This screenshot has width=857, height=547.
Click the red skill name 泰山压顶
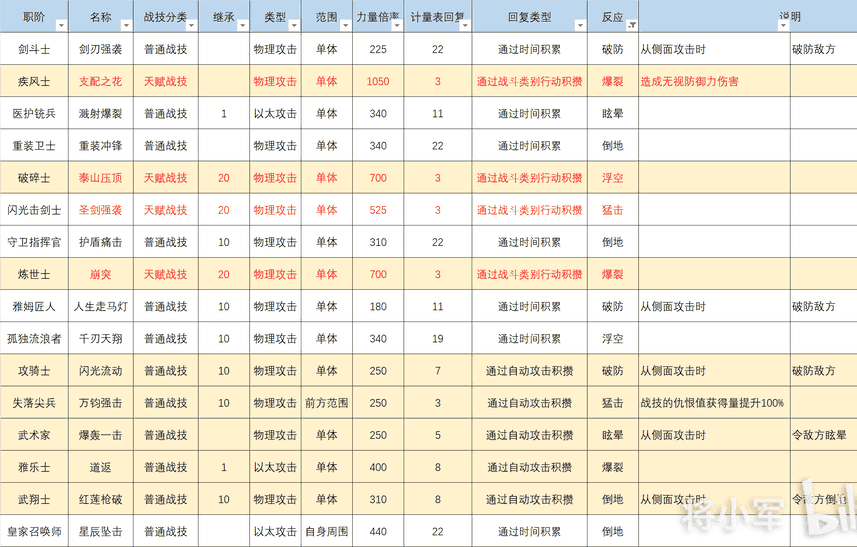pyautogui.click(x=101, y=178)
